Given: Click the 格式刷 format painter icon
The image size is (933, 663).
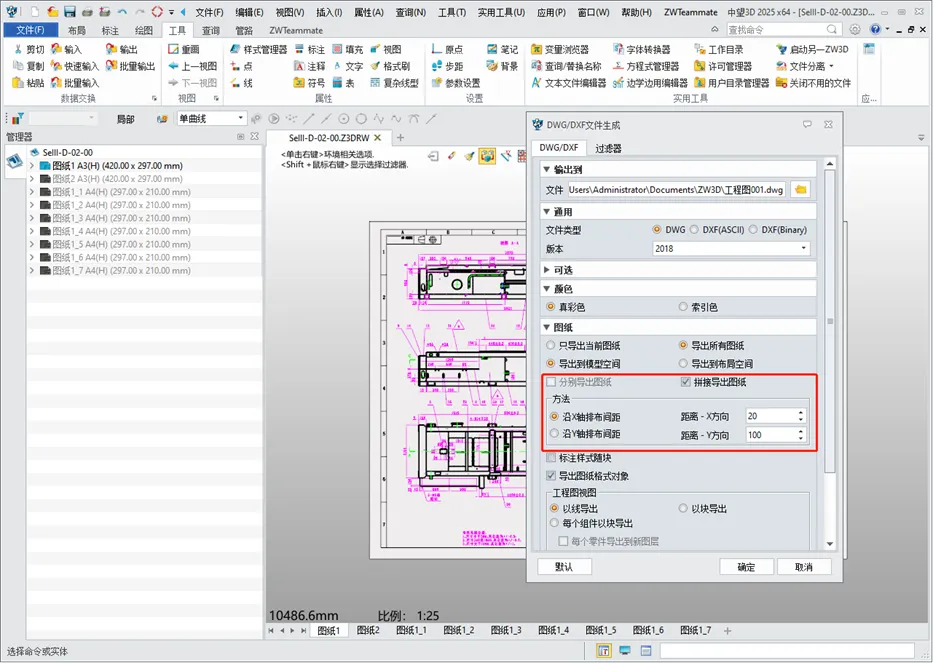Looking at the screenshot, I should (375, 66).
